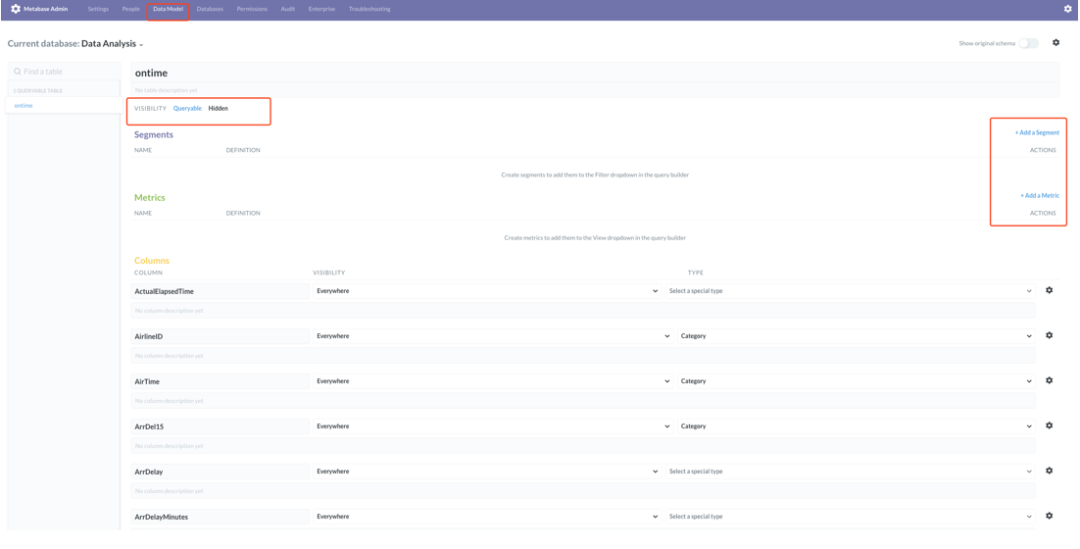Click the Add a Metric link

coord(1039,196)
